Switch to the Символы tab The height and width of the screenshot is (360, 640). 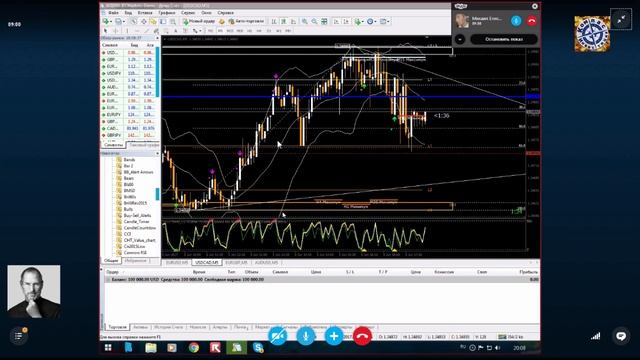(x=113, y=145)
